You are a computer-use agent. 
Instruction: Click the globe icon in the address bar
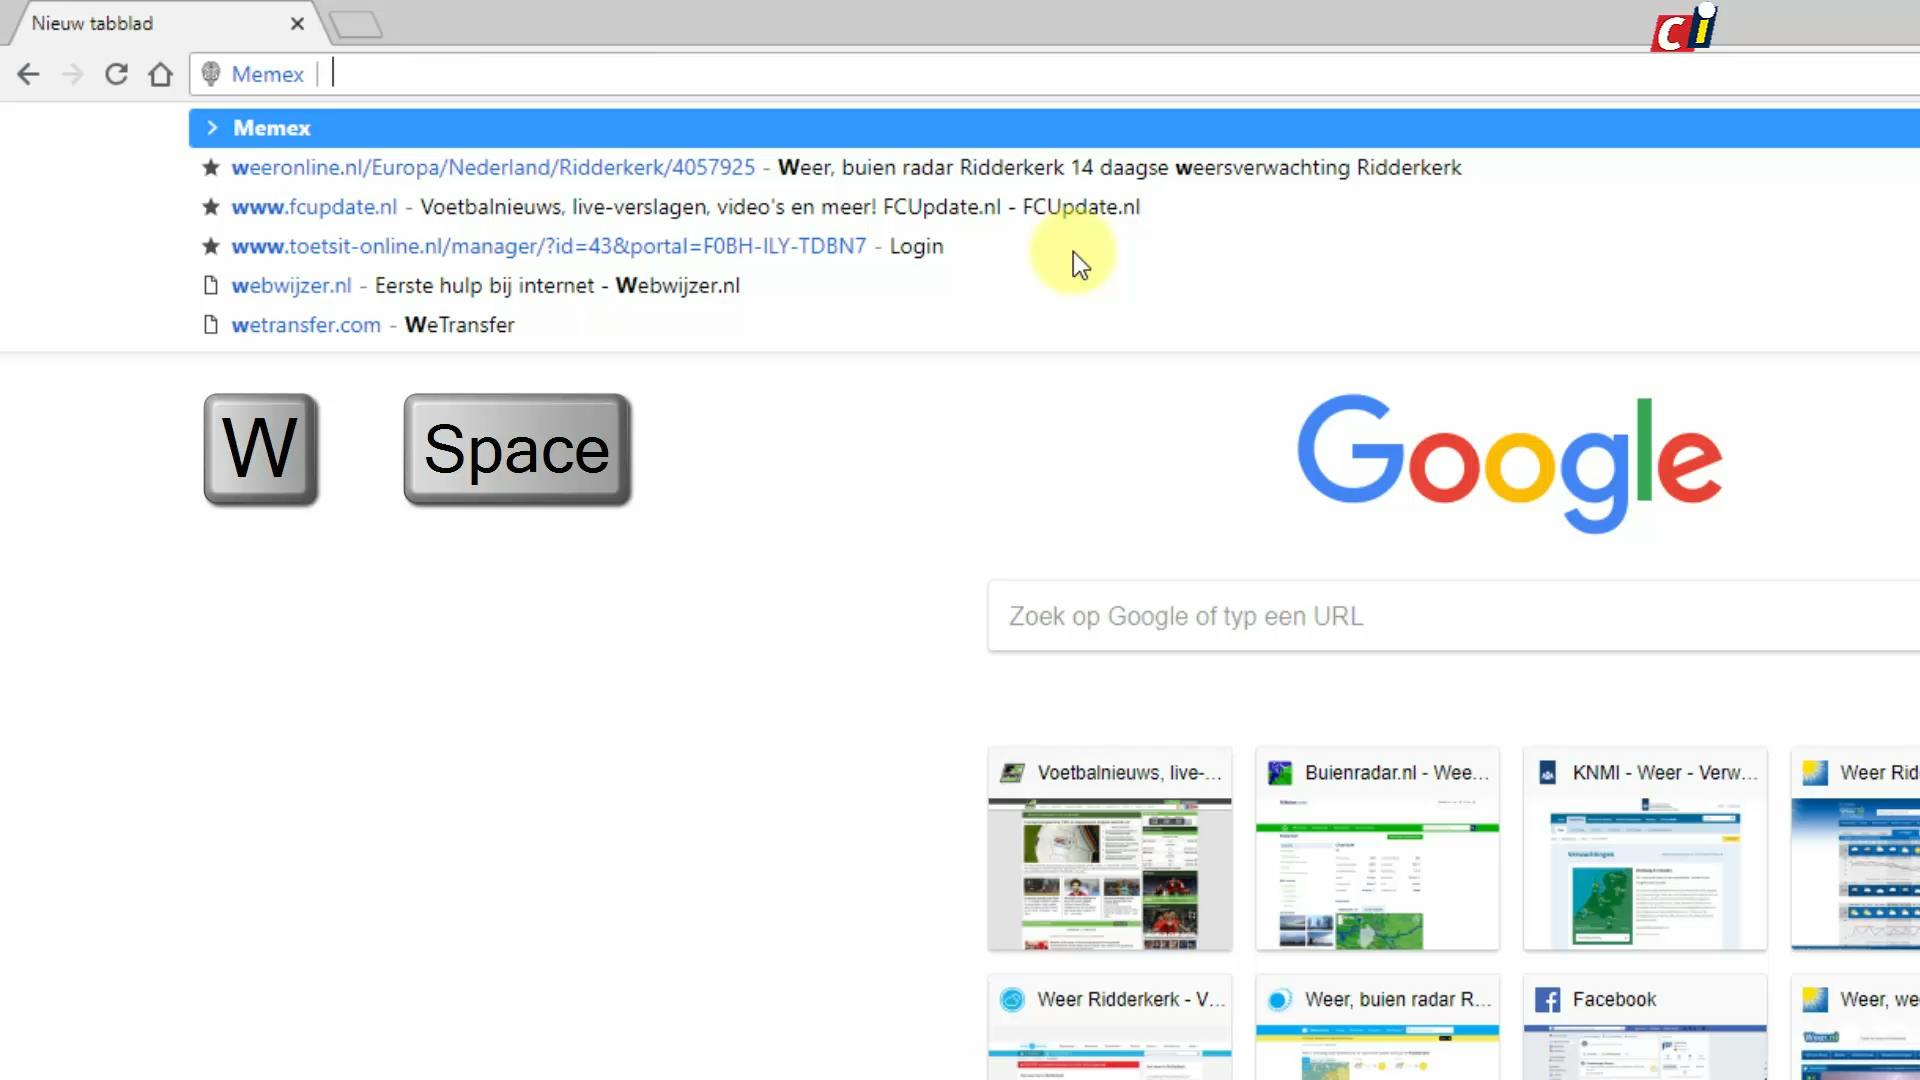(x=210, y=74)
